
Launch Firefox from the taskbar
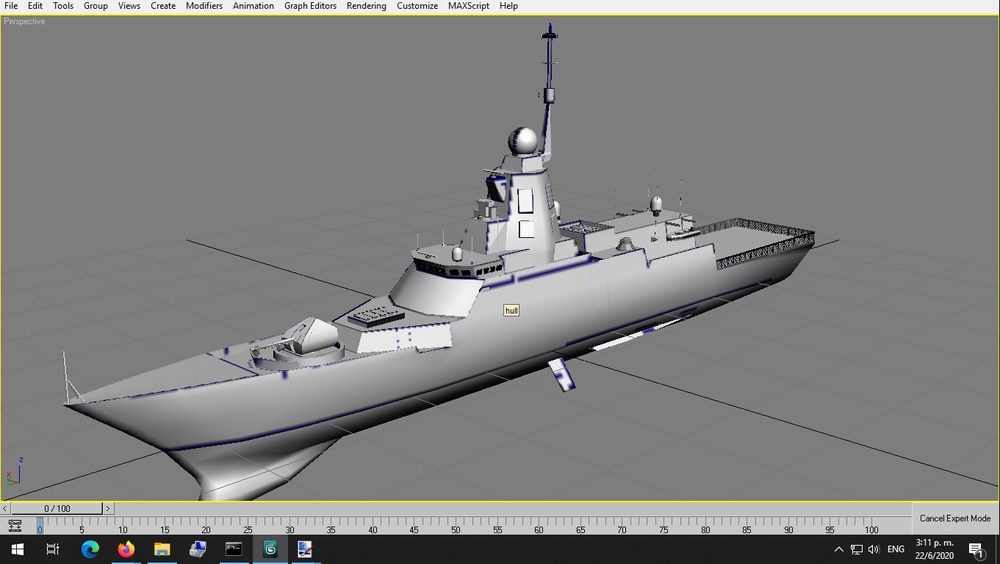point(126,549)
